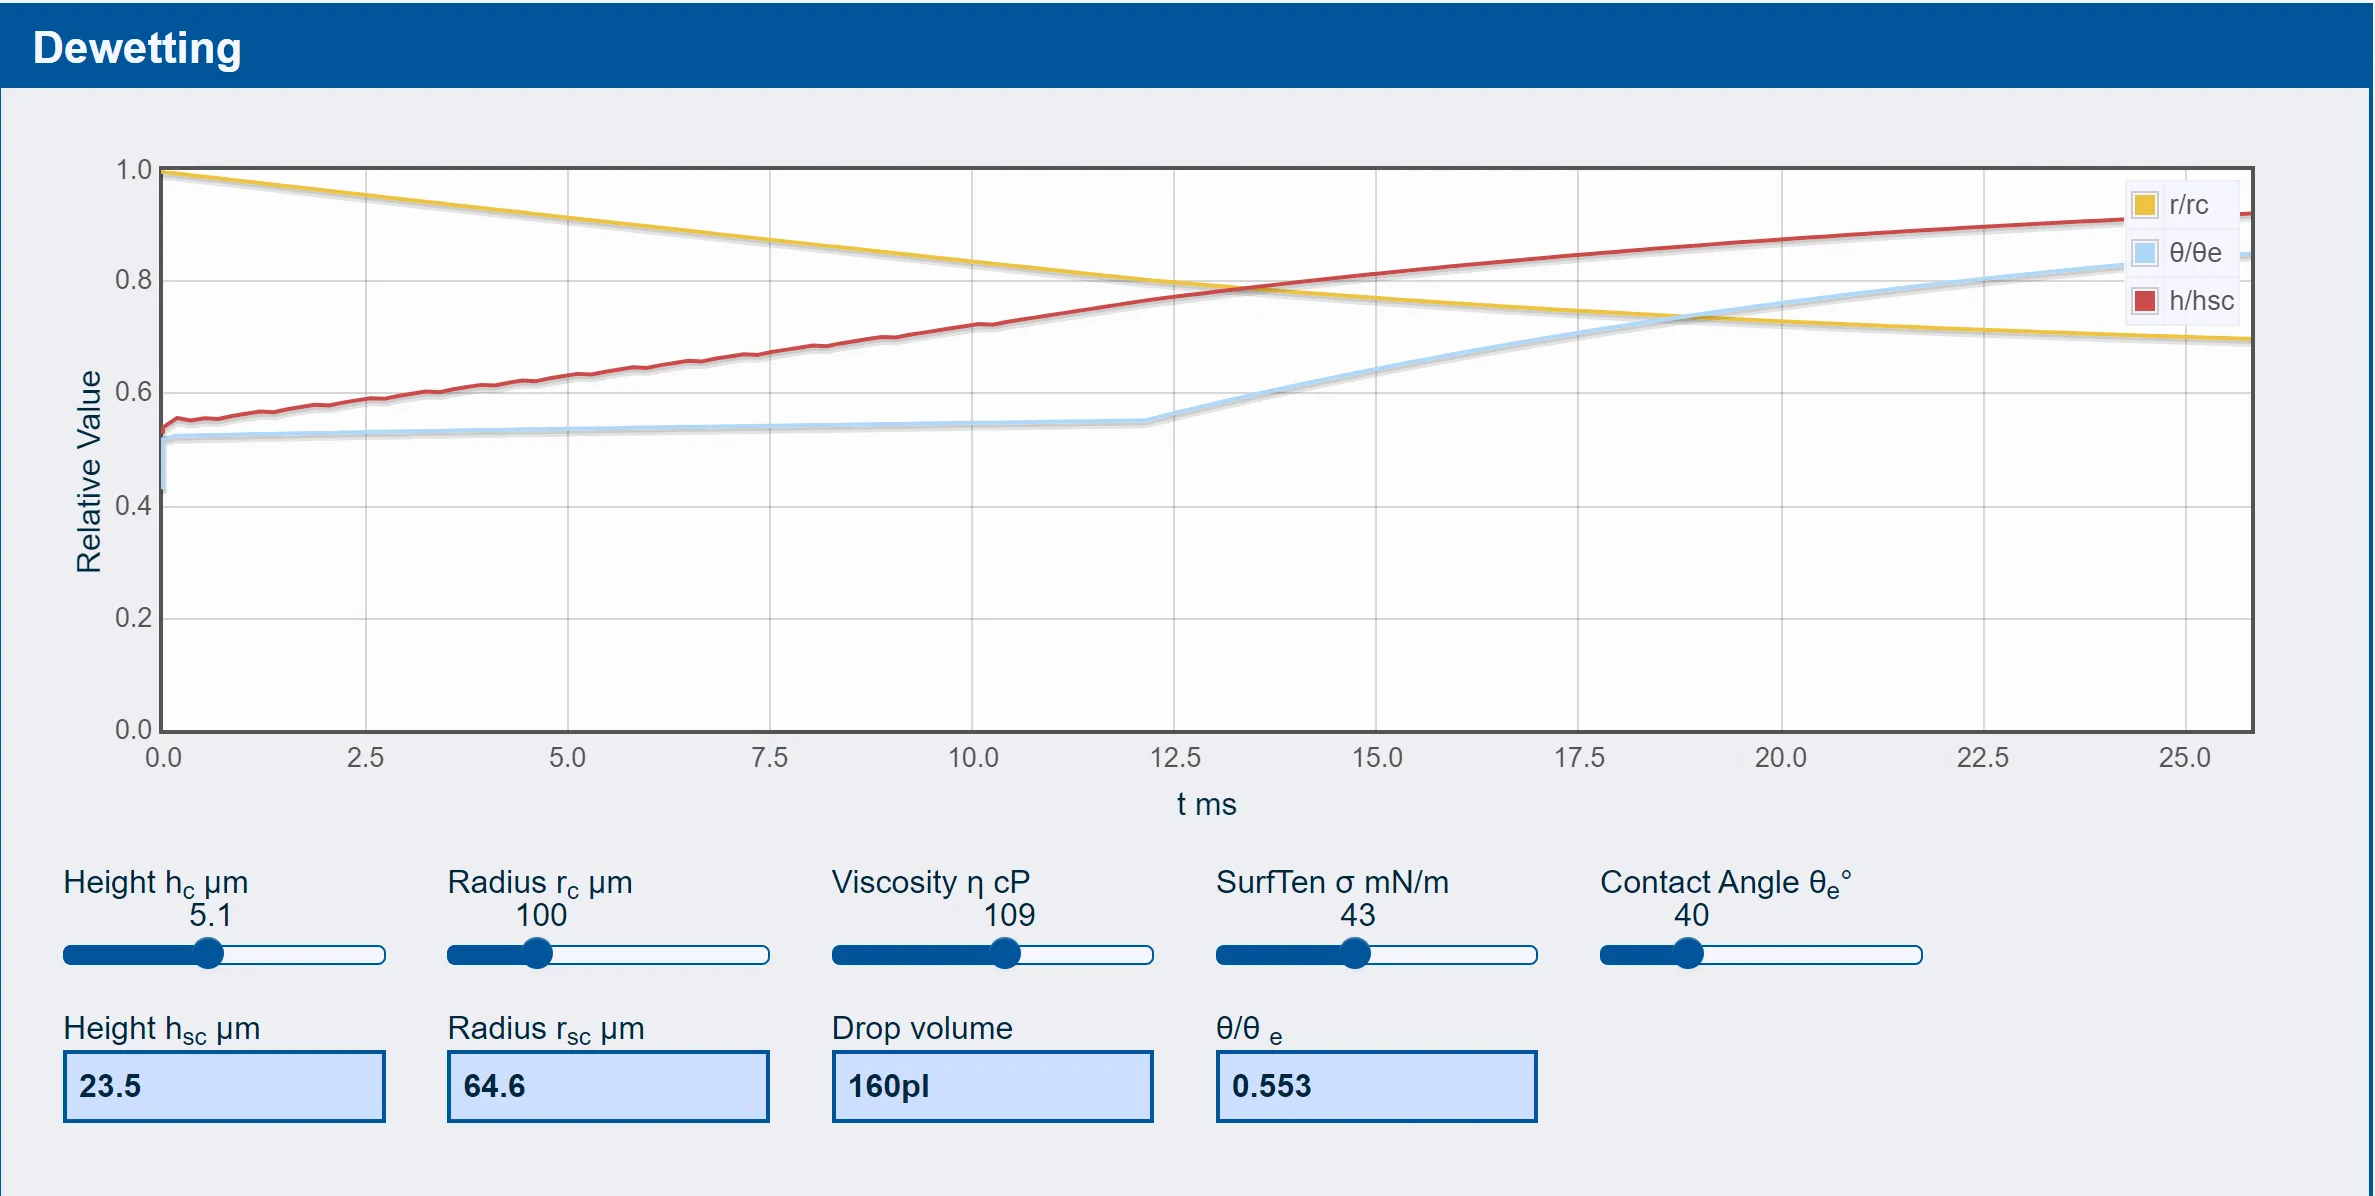
Task: Click the 'Relative Value' y-axis title
Action: (89, 471)
